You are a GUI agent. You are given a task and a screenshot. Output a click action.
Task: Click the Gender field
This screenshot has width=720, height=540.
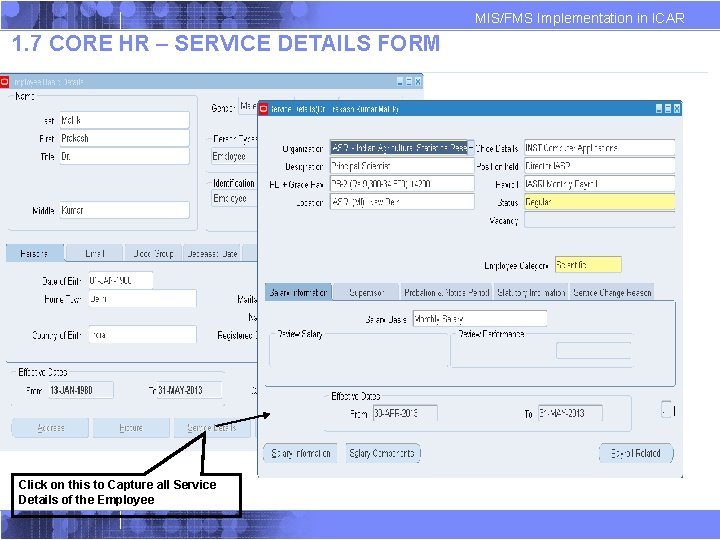pyautogui.click(x=248, y=106)
